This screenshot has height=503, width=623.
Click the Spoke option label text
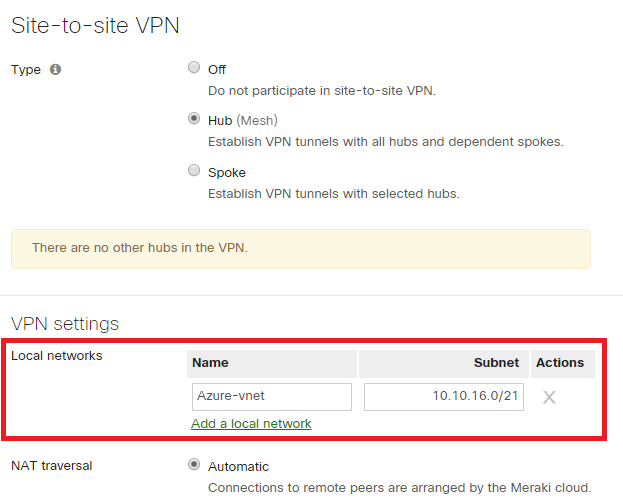tap(227, 173)
